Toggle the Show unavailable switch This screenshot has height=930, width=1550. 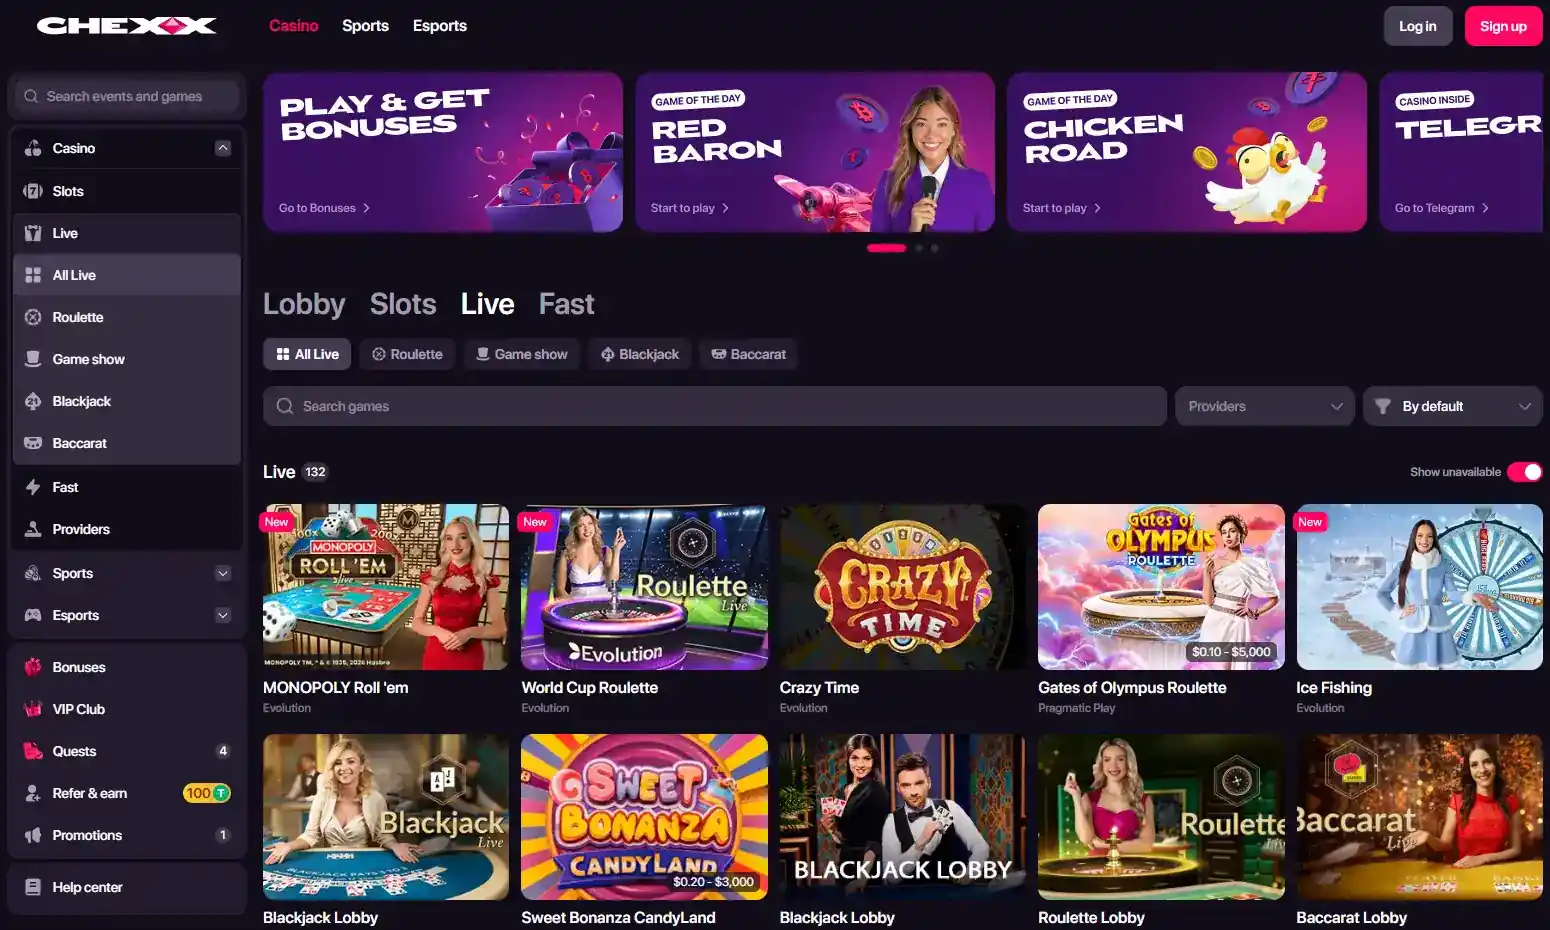[1525, 472]
